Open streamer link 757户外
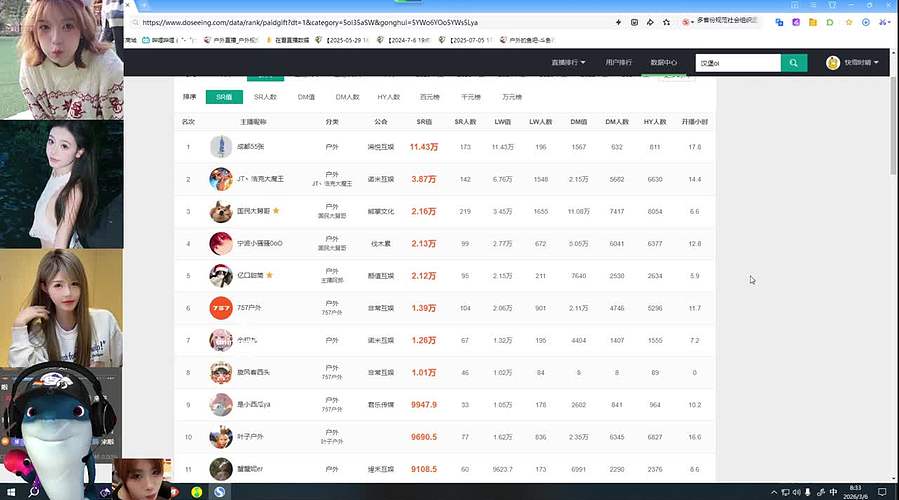Screen dimensions: 899x500 point(249,308)
